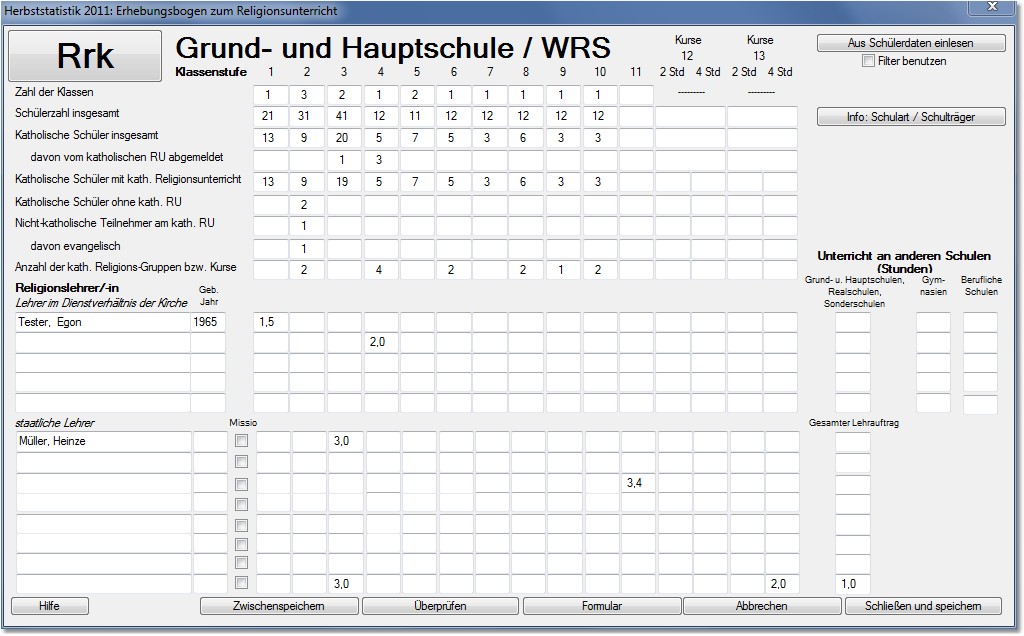Open "Info: Schulart / Schulträger"

click(x=911, y=116)
